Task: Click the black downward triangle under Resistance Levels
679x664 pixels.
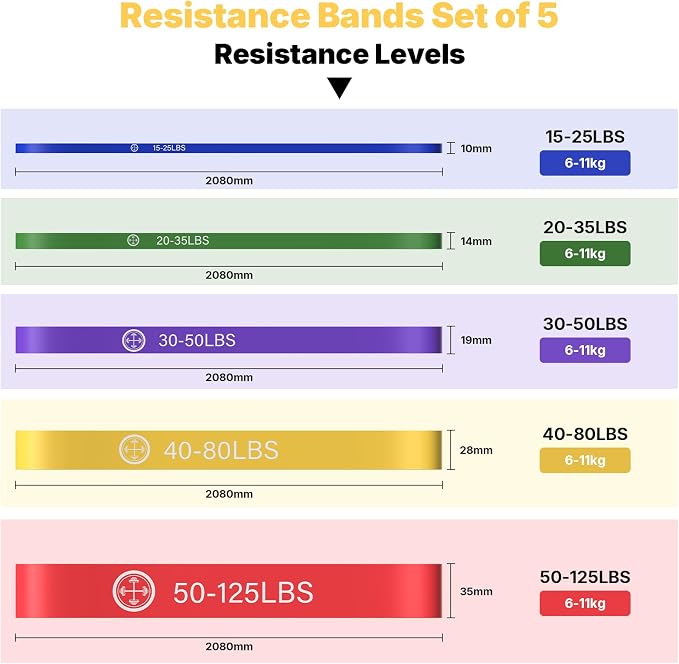Action: pyautogui.click(x=340, y=88)
